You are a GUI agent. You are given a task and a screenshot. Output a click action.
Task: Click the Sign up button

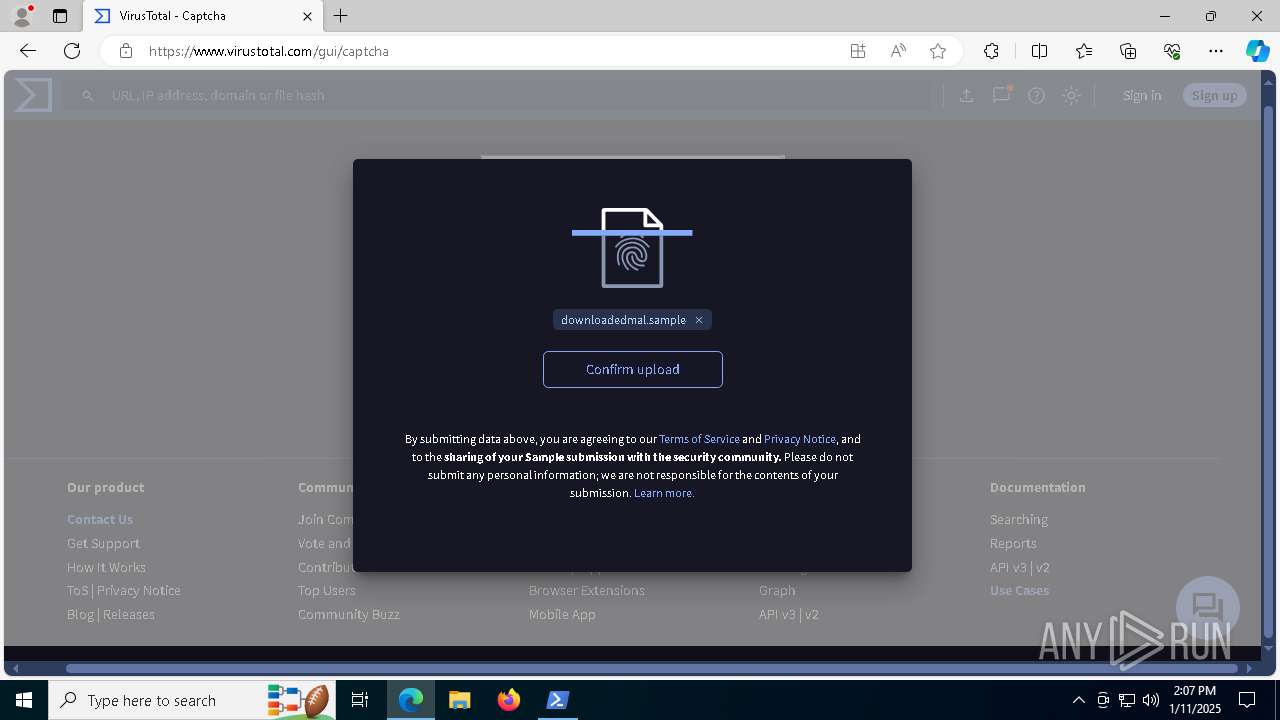click(x=1214, y=95)
